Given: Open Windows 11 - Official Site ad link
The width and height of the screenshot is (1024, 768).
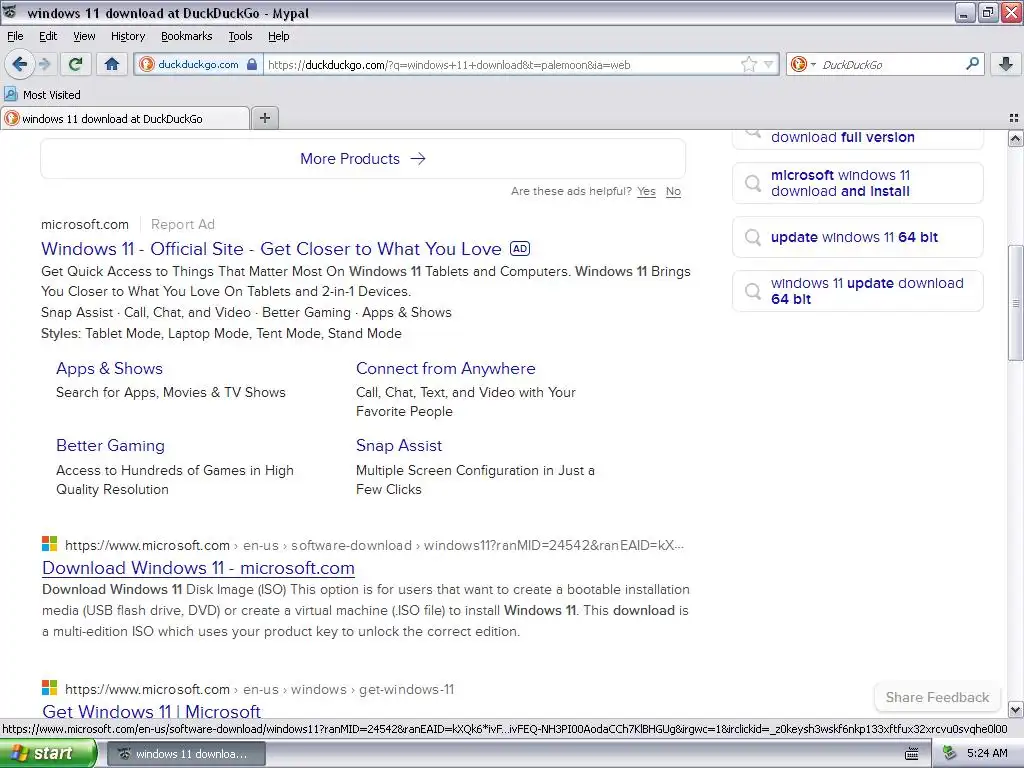Looking at the screenshot, I should (x=271, y=249).
